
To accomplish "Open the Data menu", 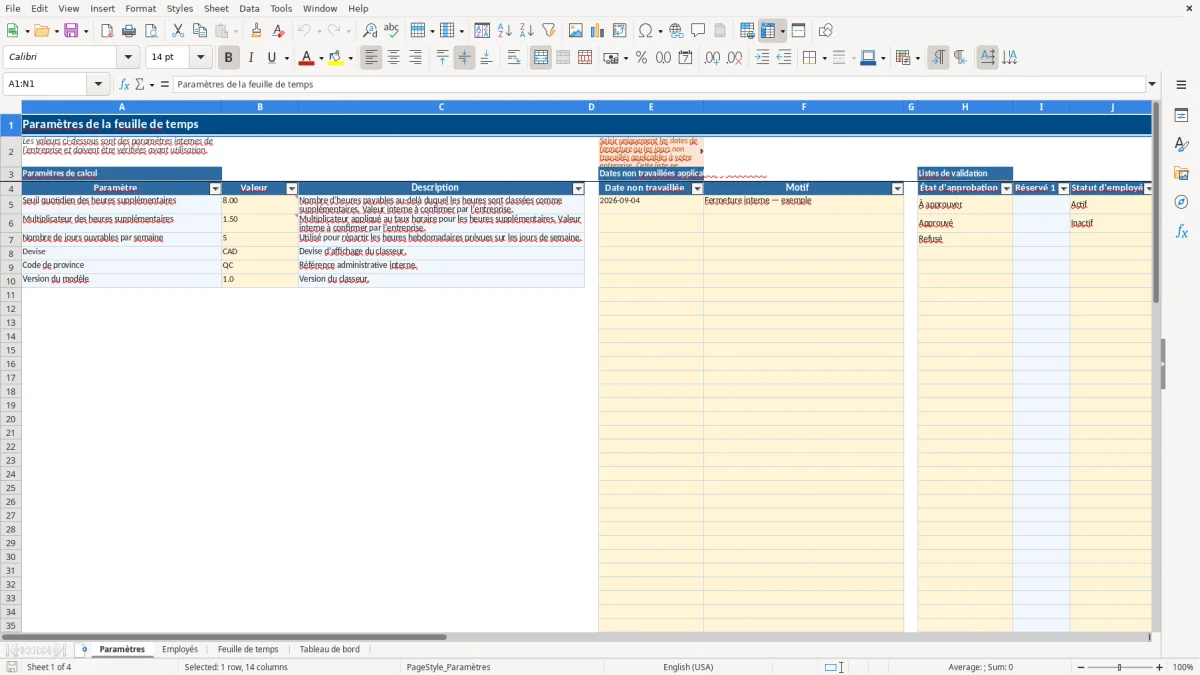I will [249, 8].
